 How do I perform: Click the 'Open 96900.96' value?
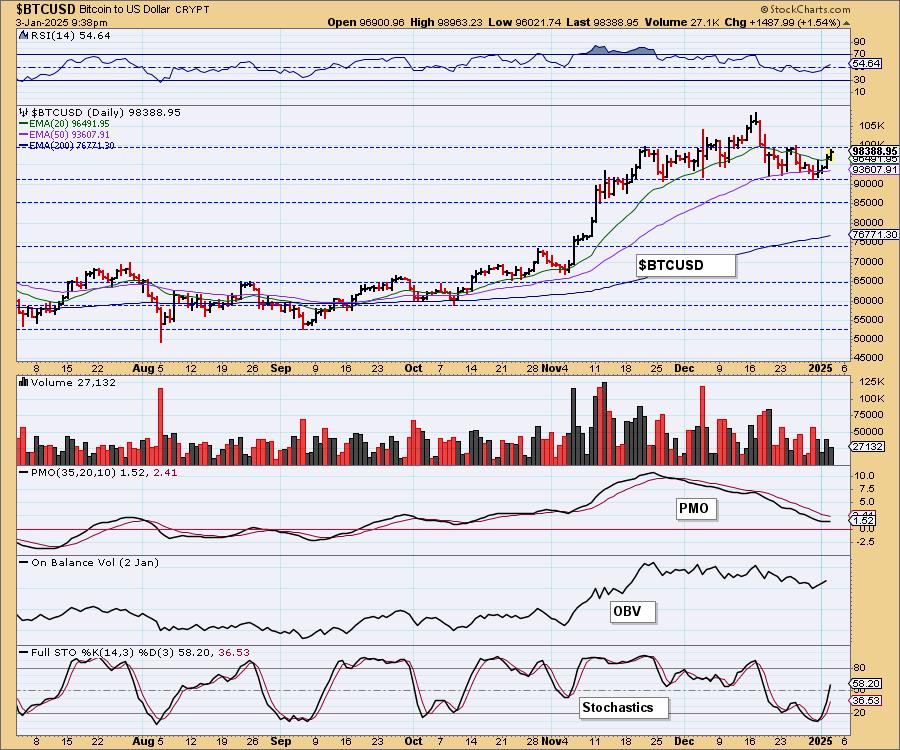point(366,22)
